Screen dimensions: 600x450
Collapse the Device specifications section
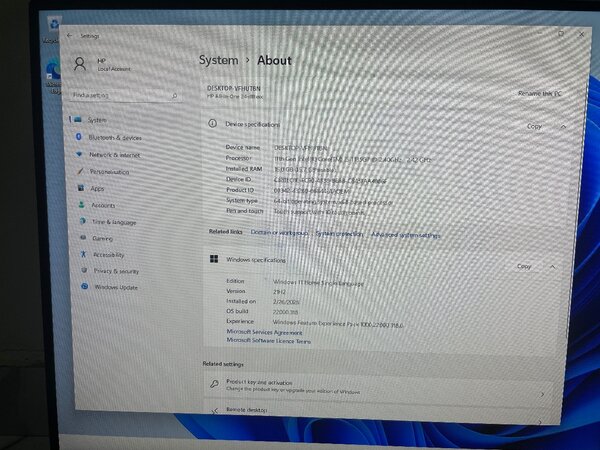click(x=563, y=126)
